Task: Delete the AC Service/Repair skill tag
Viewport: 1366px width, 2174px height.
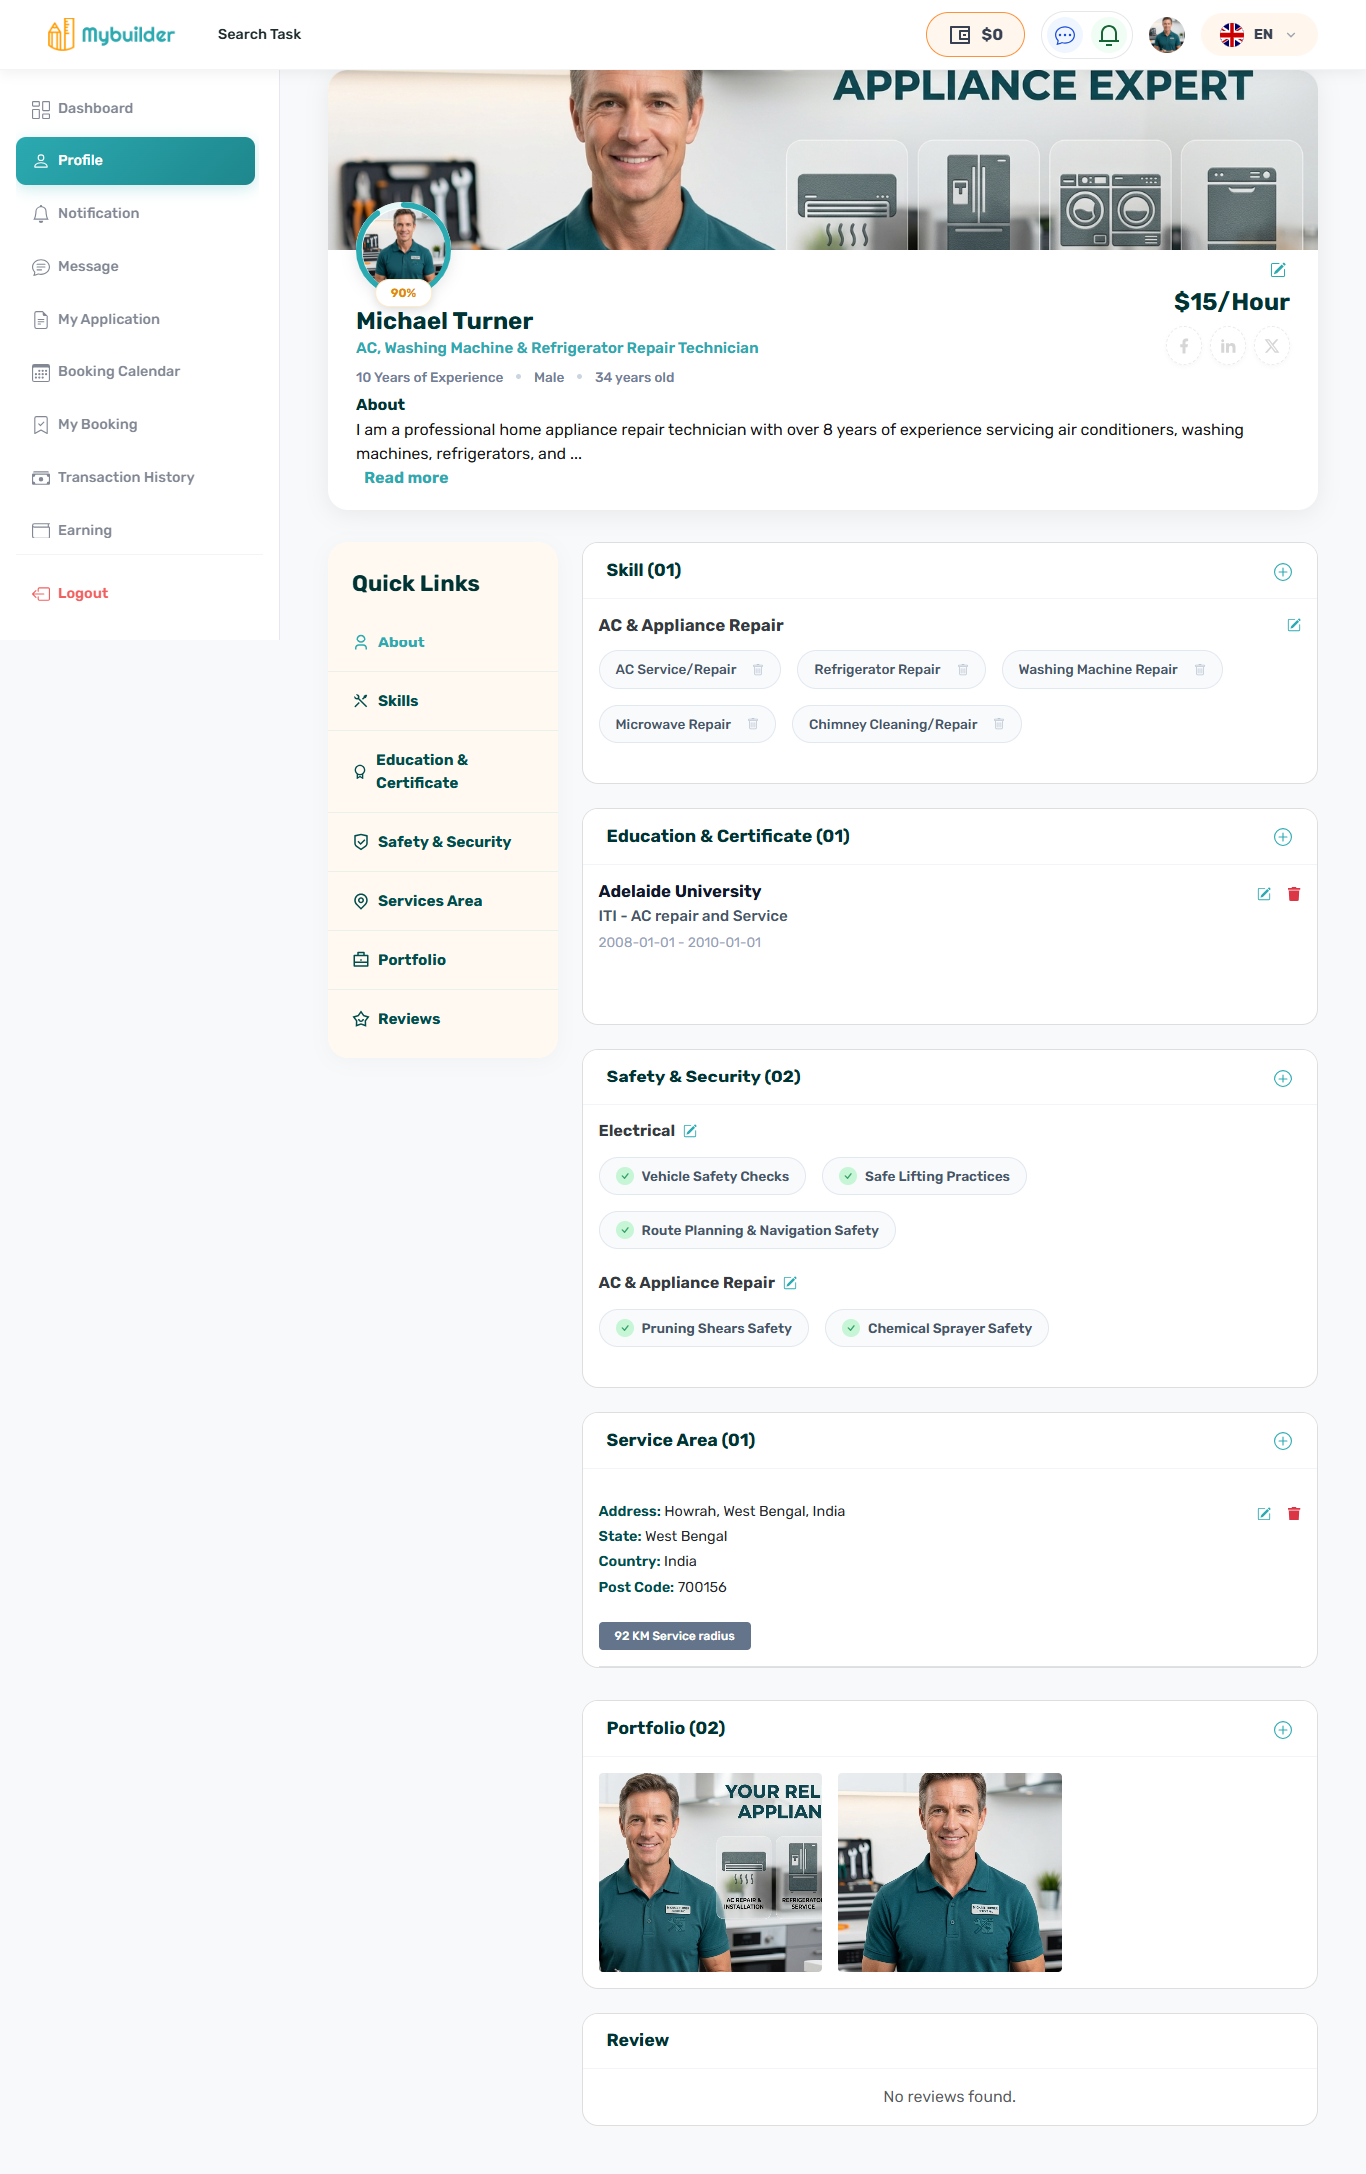Action: (x=758, y=670)
